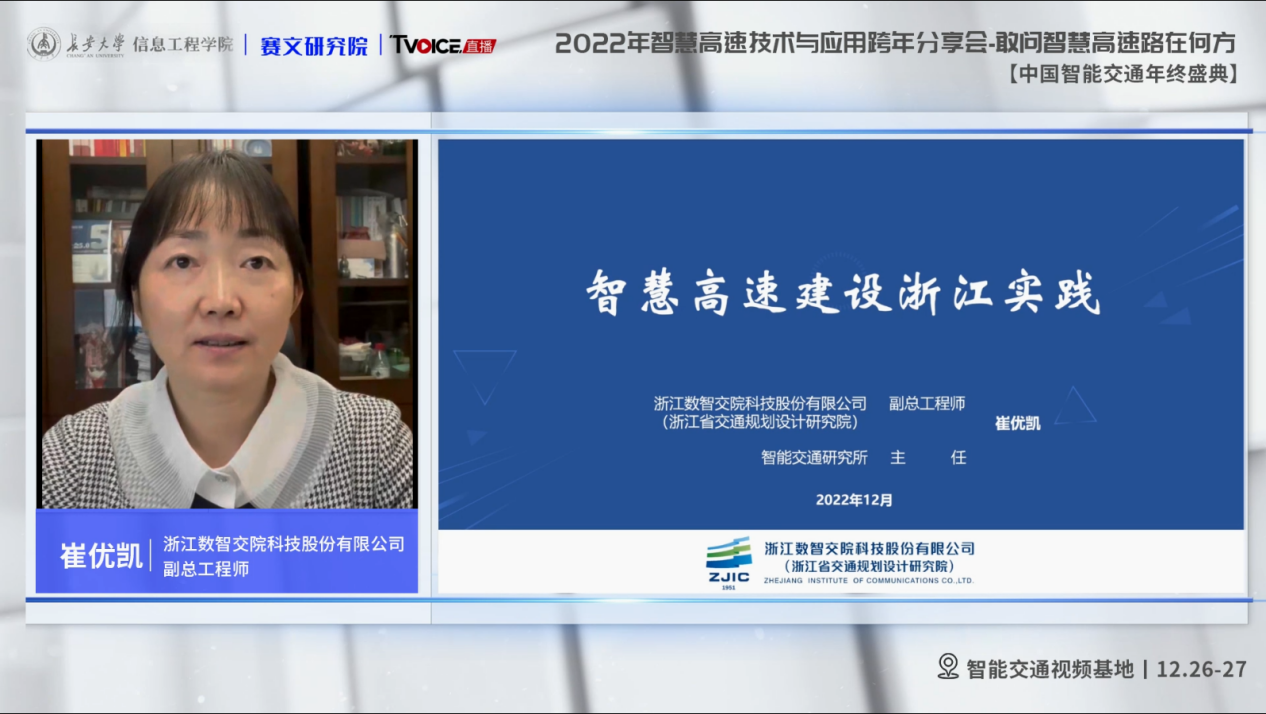Image resolution: width=1266 pixels, height=714 pixels.
Task: Click ZHEJIANG INSTITUTE OF COMMUNICATIONS footer text
Action: point(868,580)
